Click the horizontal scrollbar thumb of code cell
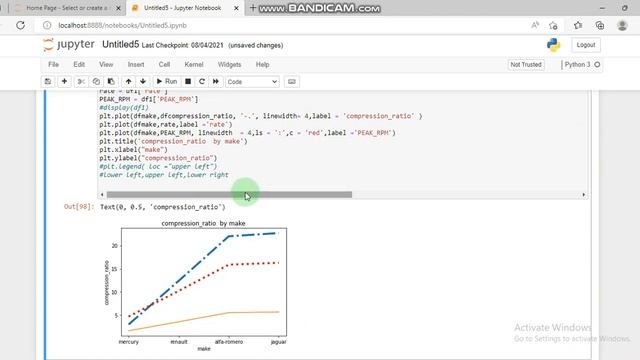The height and width of the screenshot is (360, 640). click(x=229, y=195)
